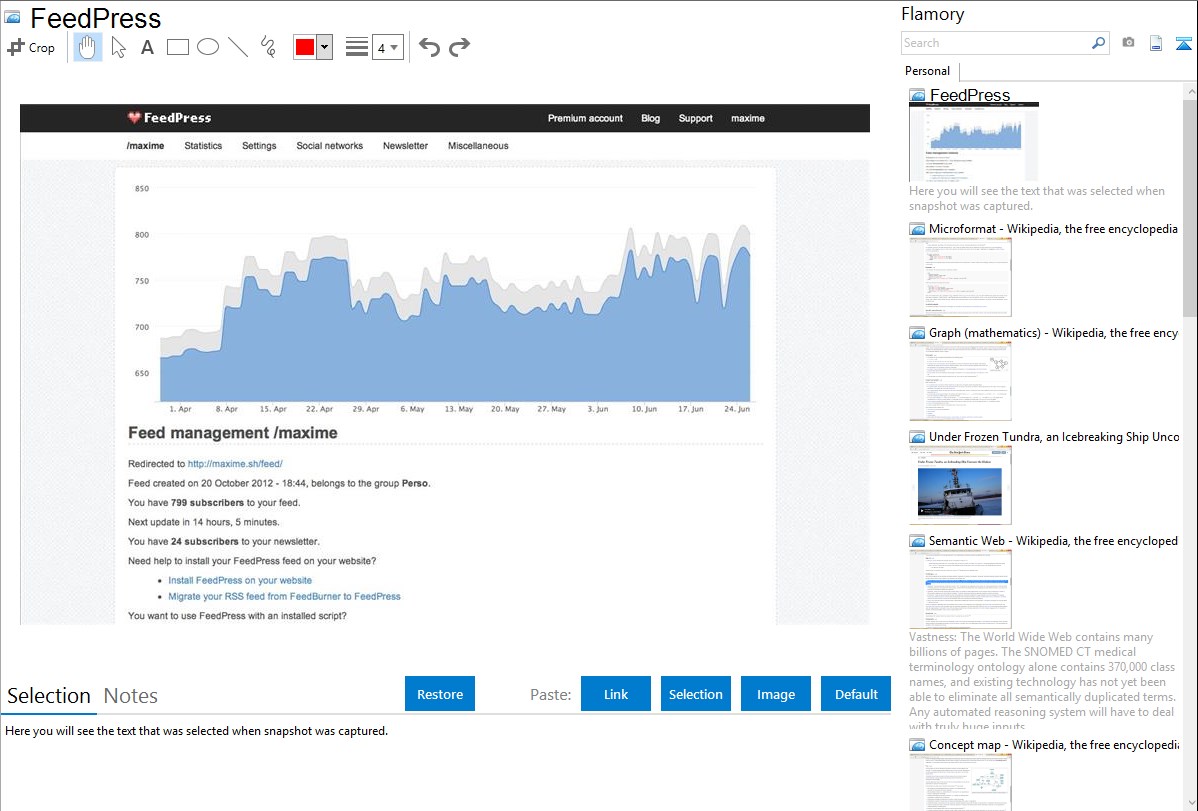1198x811 pixels.
Task: Click the red annotation color swatch
Action: [x=305, y=47]
